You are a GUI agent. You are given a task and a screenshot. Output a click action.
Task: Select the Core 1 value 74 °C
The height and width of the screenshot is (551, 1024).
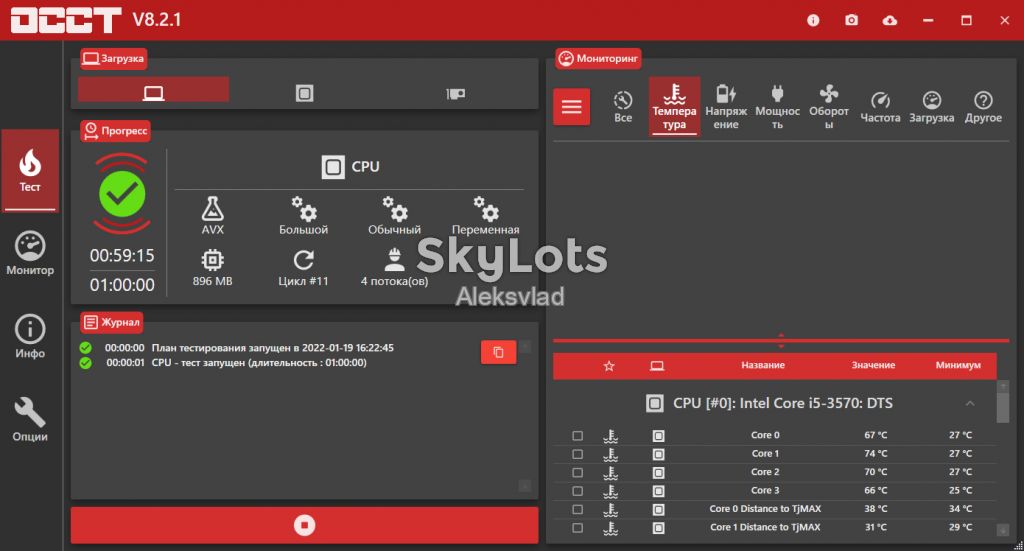(875, 453)
